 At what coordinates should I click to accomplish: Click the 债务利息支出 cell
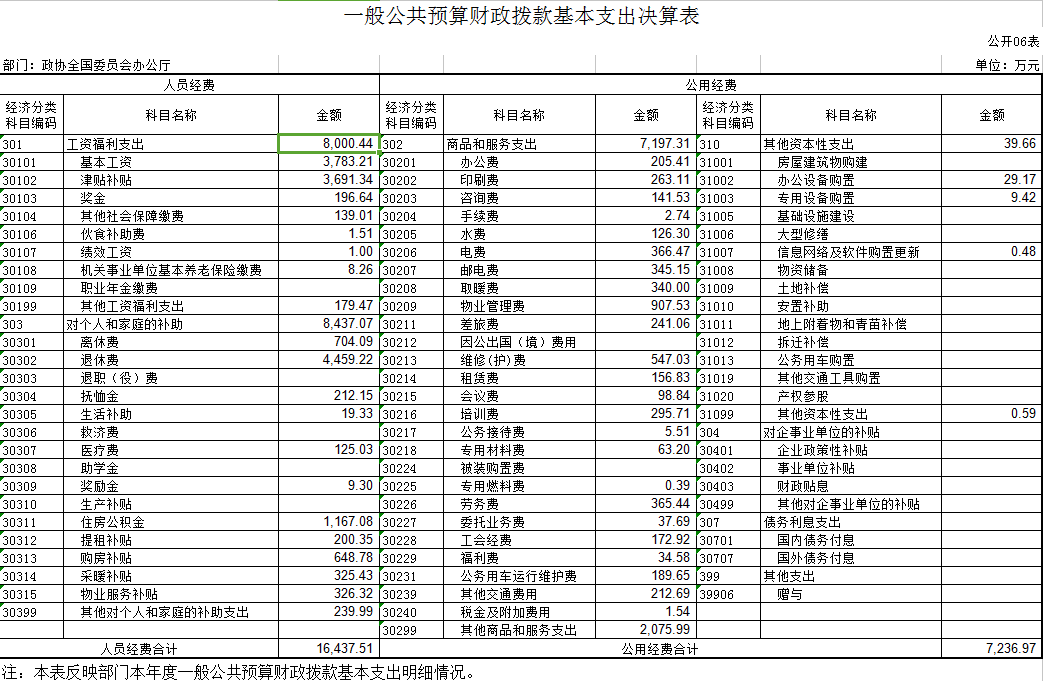point(851,522)
